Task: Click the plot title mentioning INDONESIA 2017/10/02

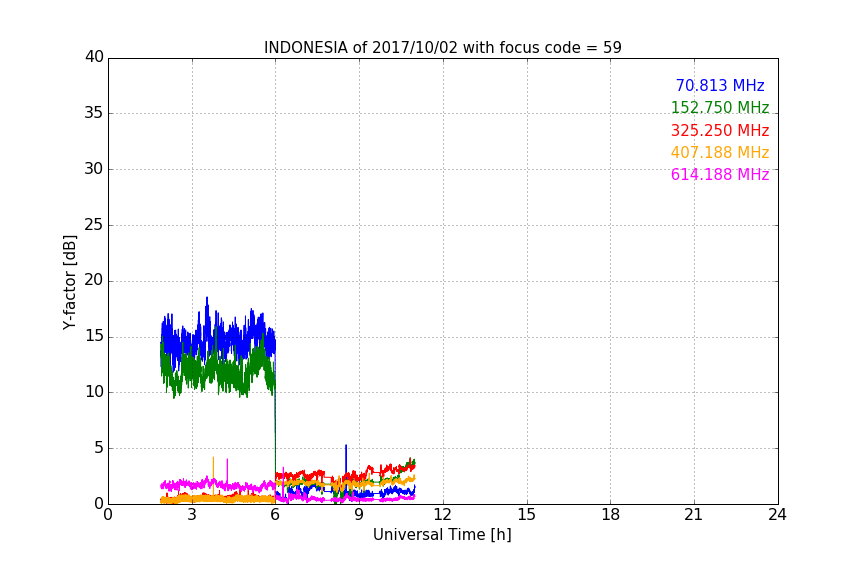Action: pos(442,48)
